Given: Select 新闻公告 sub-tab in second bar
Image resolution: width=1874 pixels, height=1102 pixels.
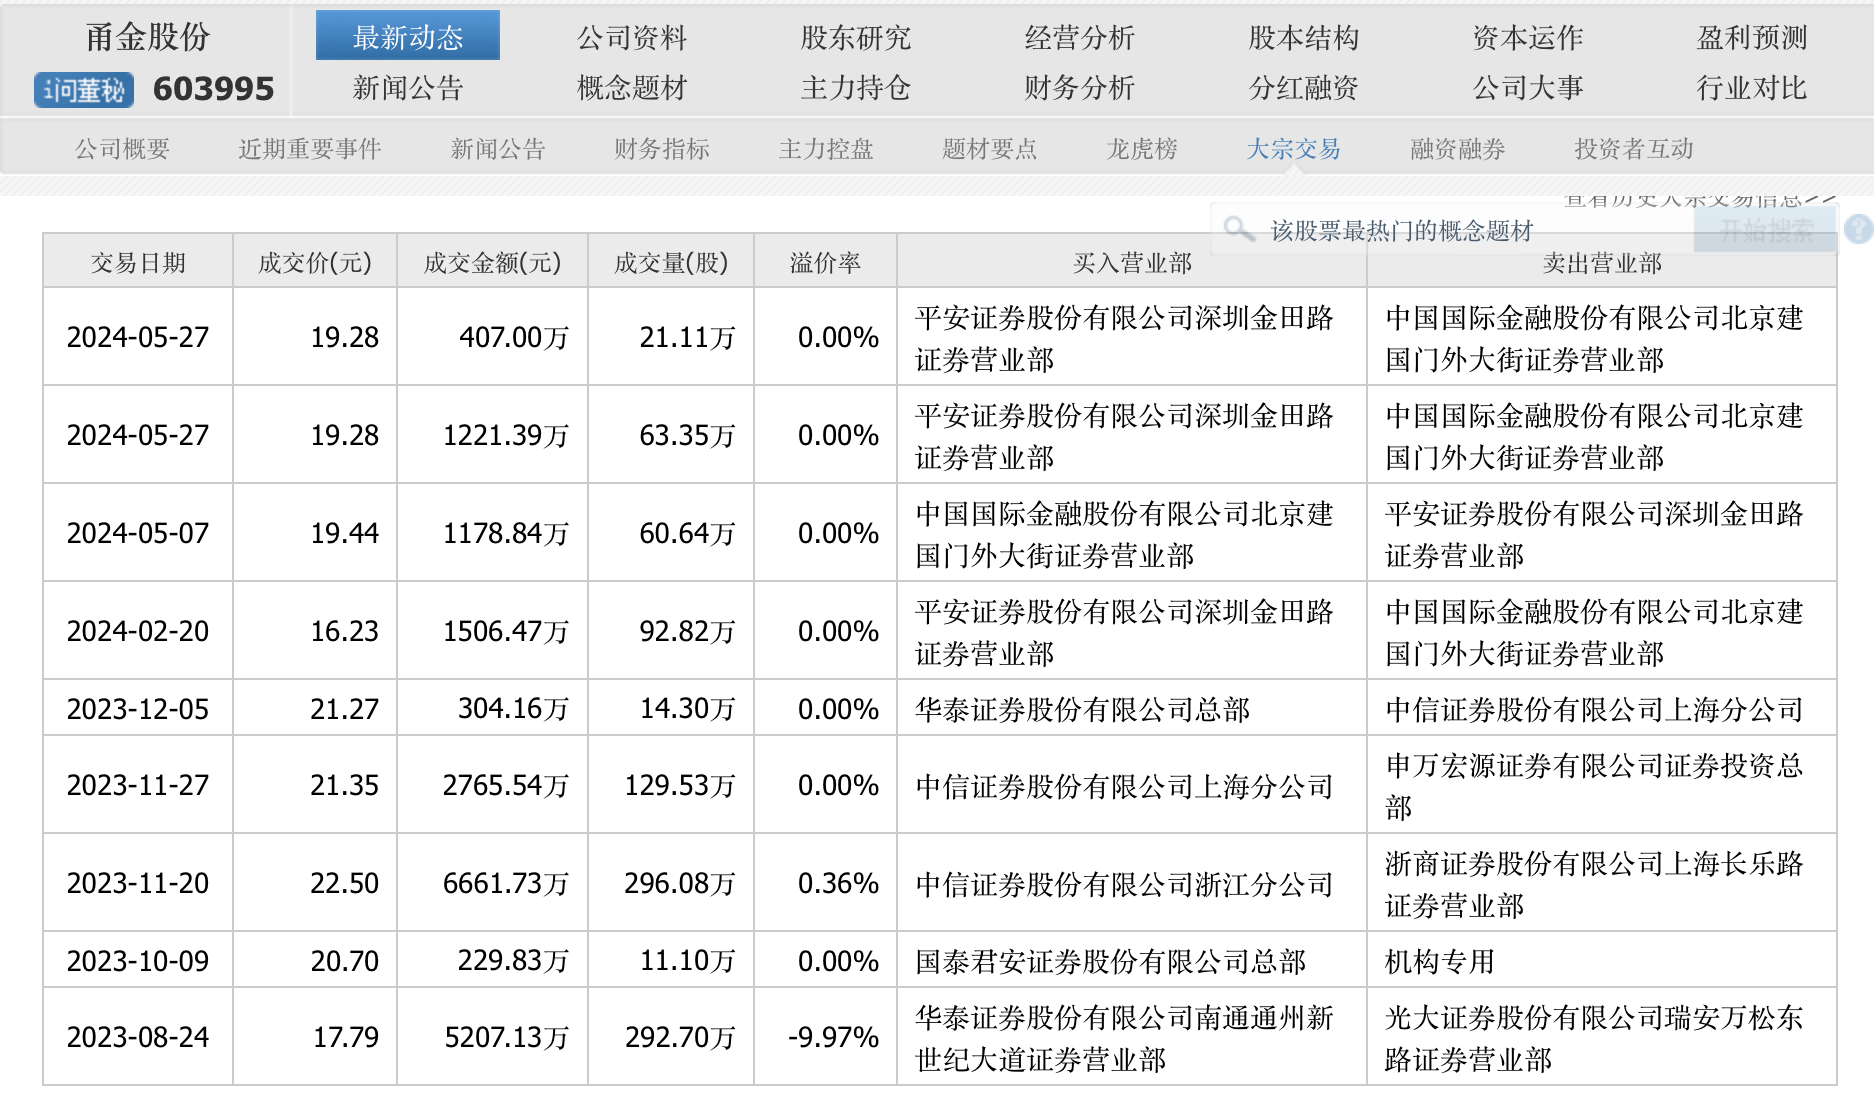Looking at the screenshot, I should 498,149.
